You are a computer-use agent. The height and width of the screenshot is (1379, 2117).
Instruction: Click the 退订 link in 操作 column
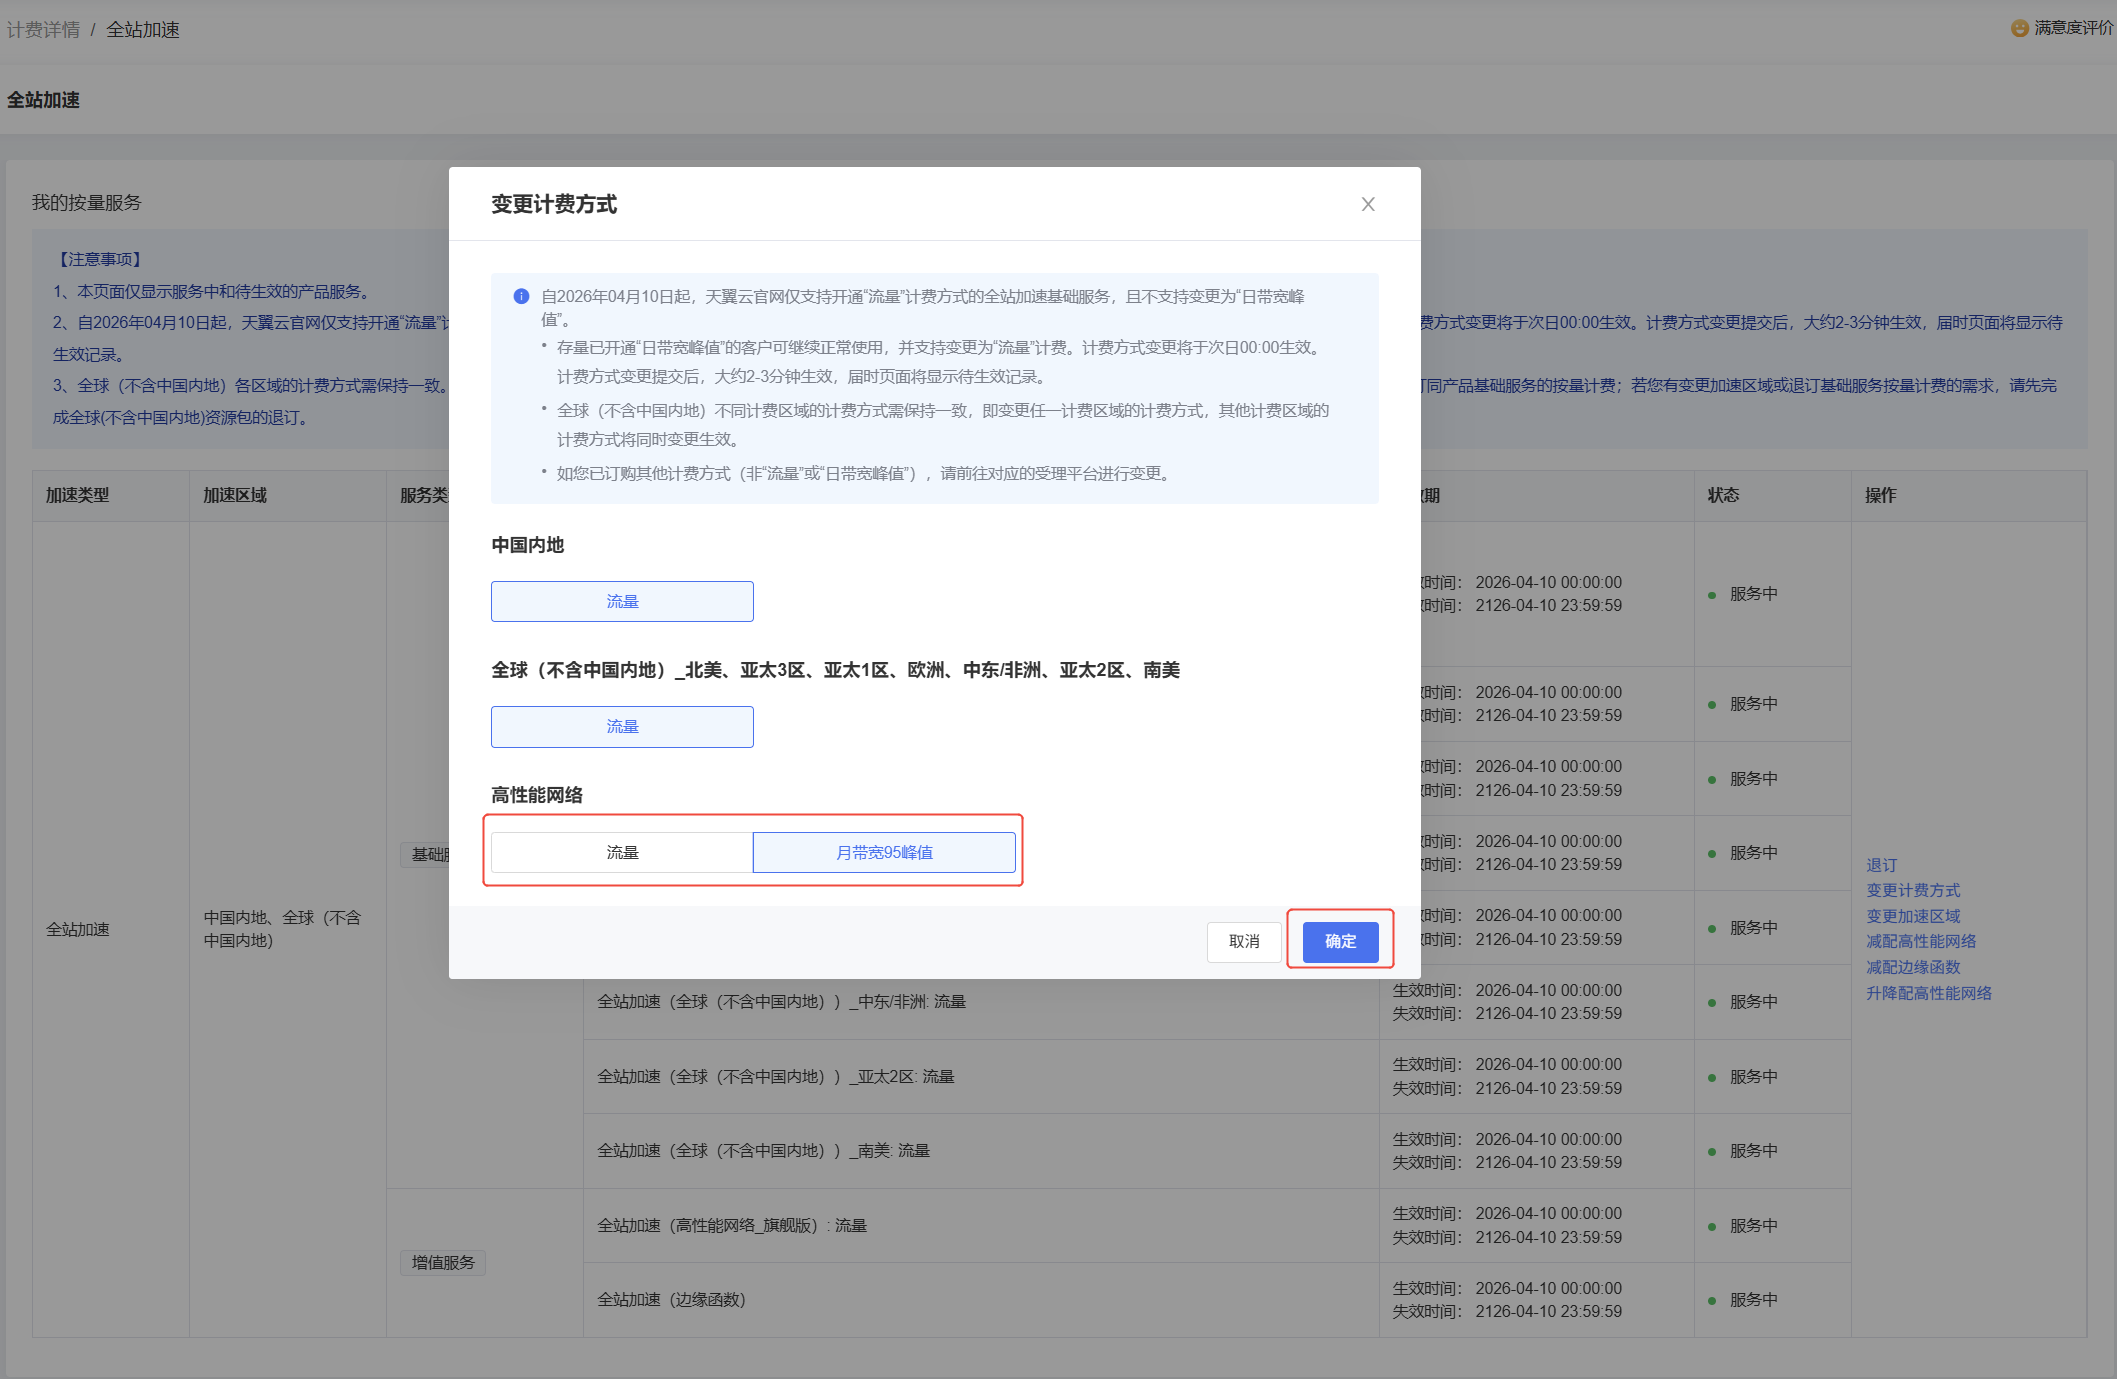pos(1881,864)
